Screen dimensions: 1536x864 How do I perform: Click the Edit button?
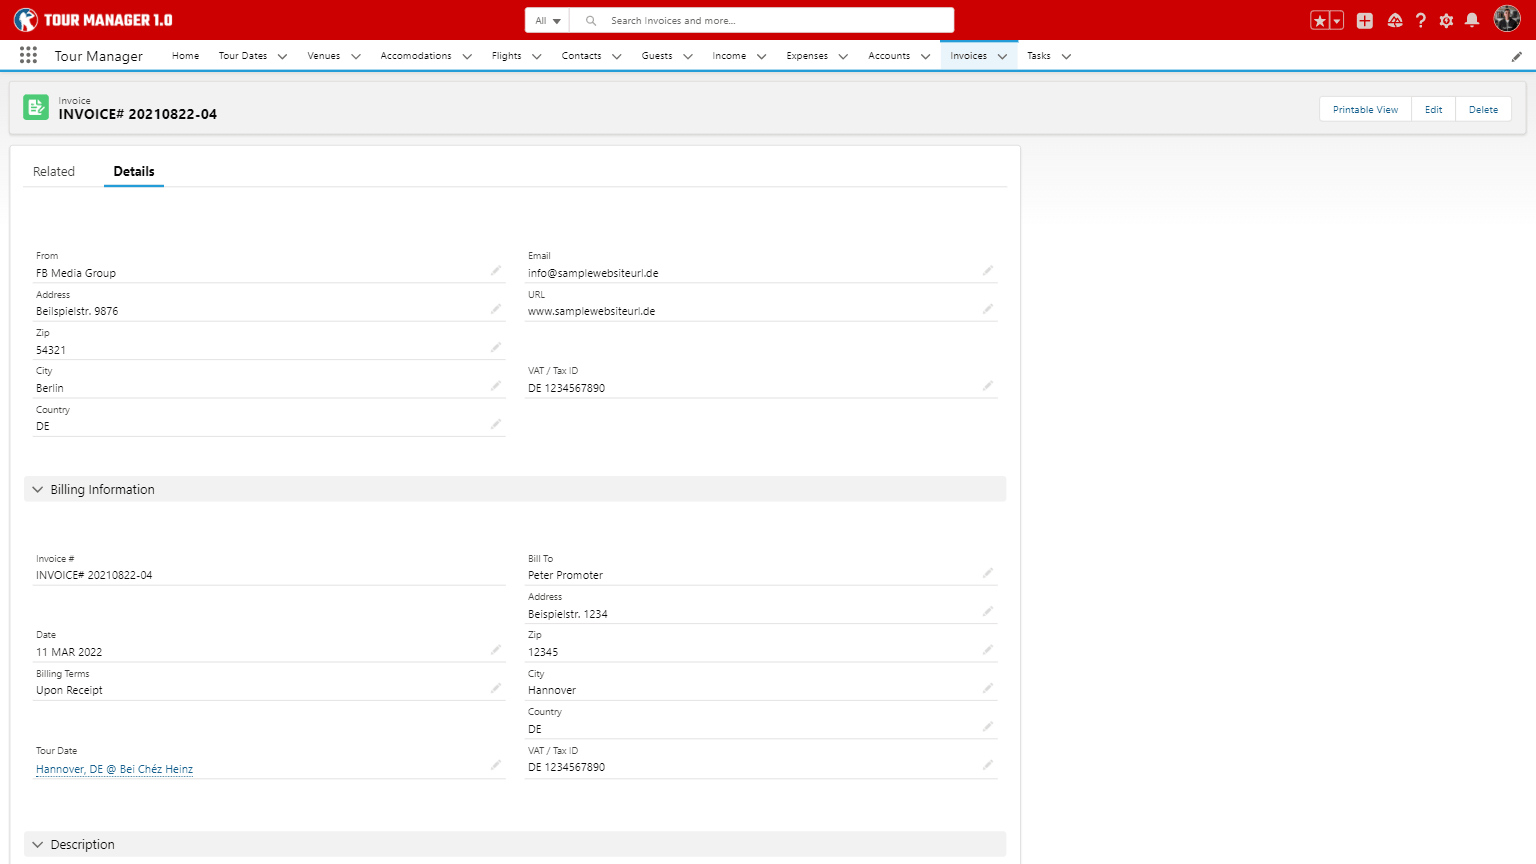click(1433, 110)
